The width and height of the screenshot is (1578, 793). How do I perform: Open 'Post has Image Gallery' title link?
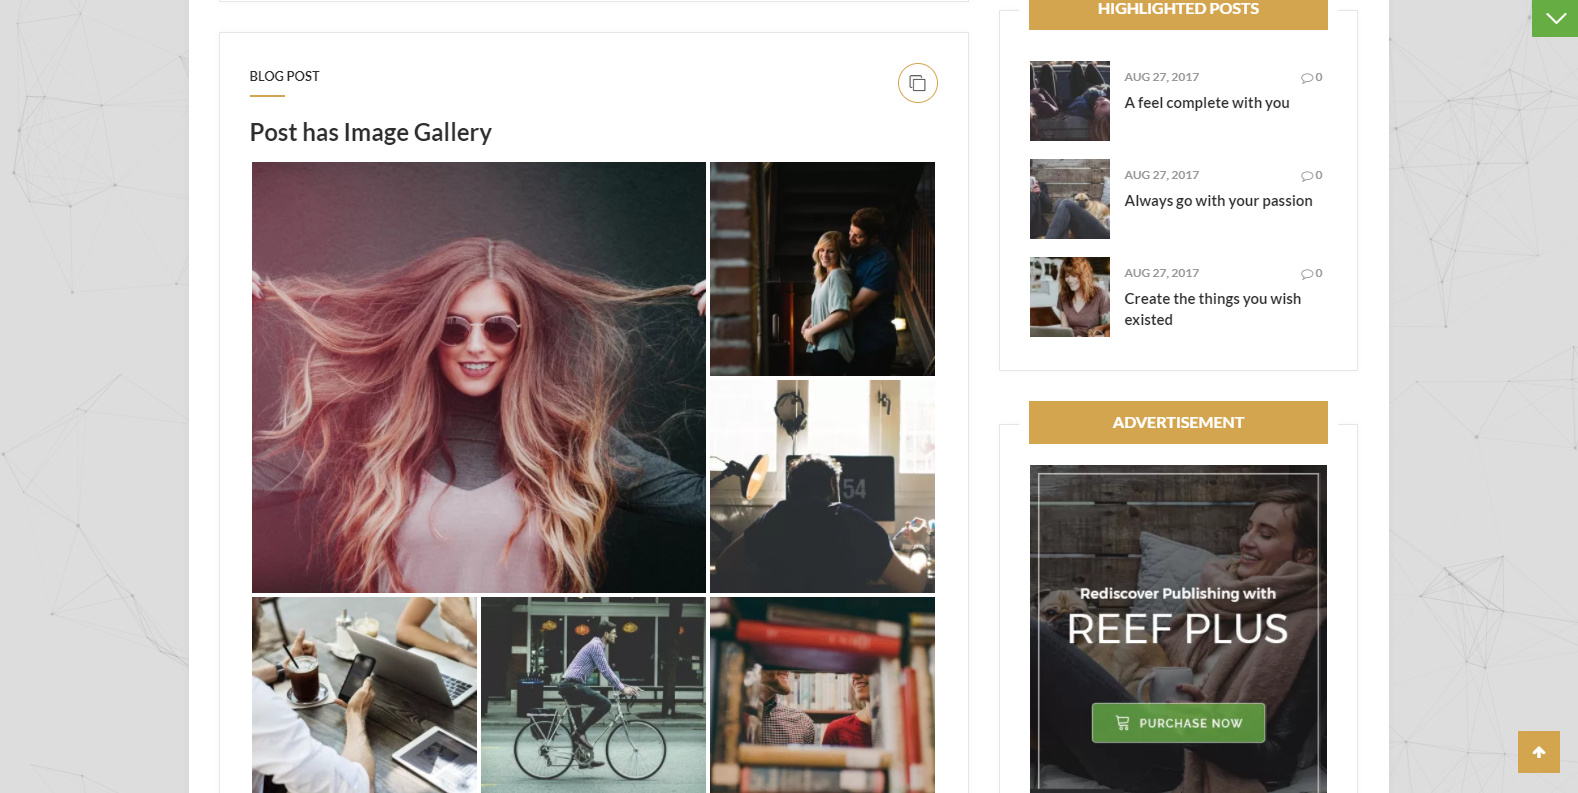[370, 132]
